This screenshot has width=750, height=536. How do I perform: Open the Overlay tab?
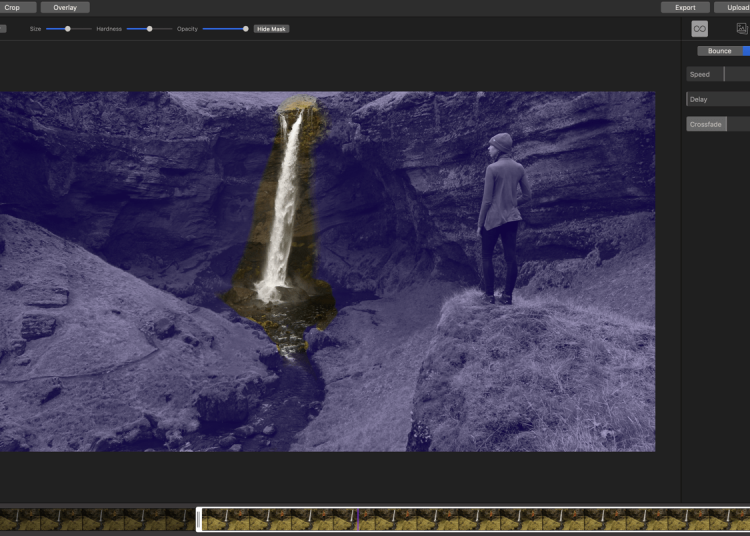(x=65, y=7)
